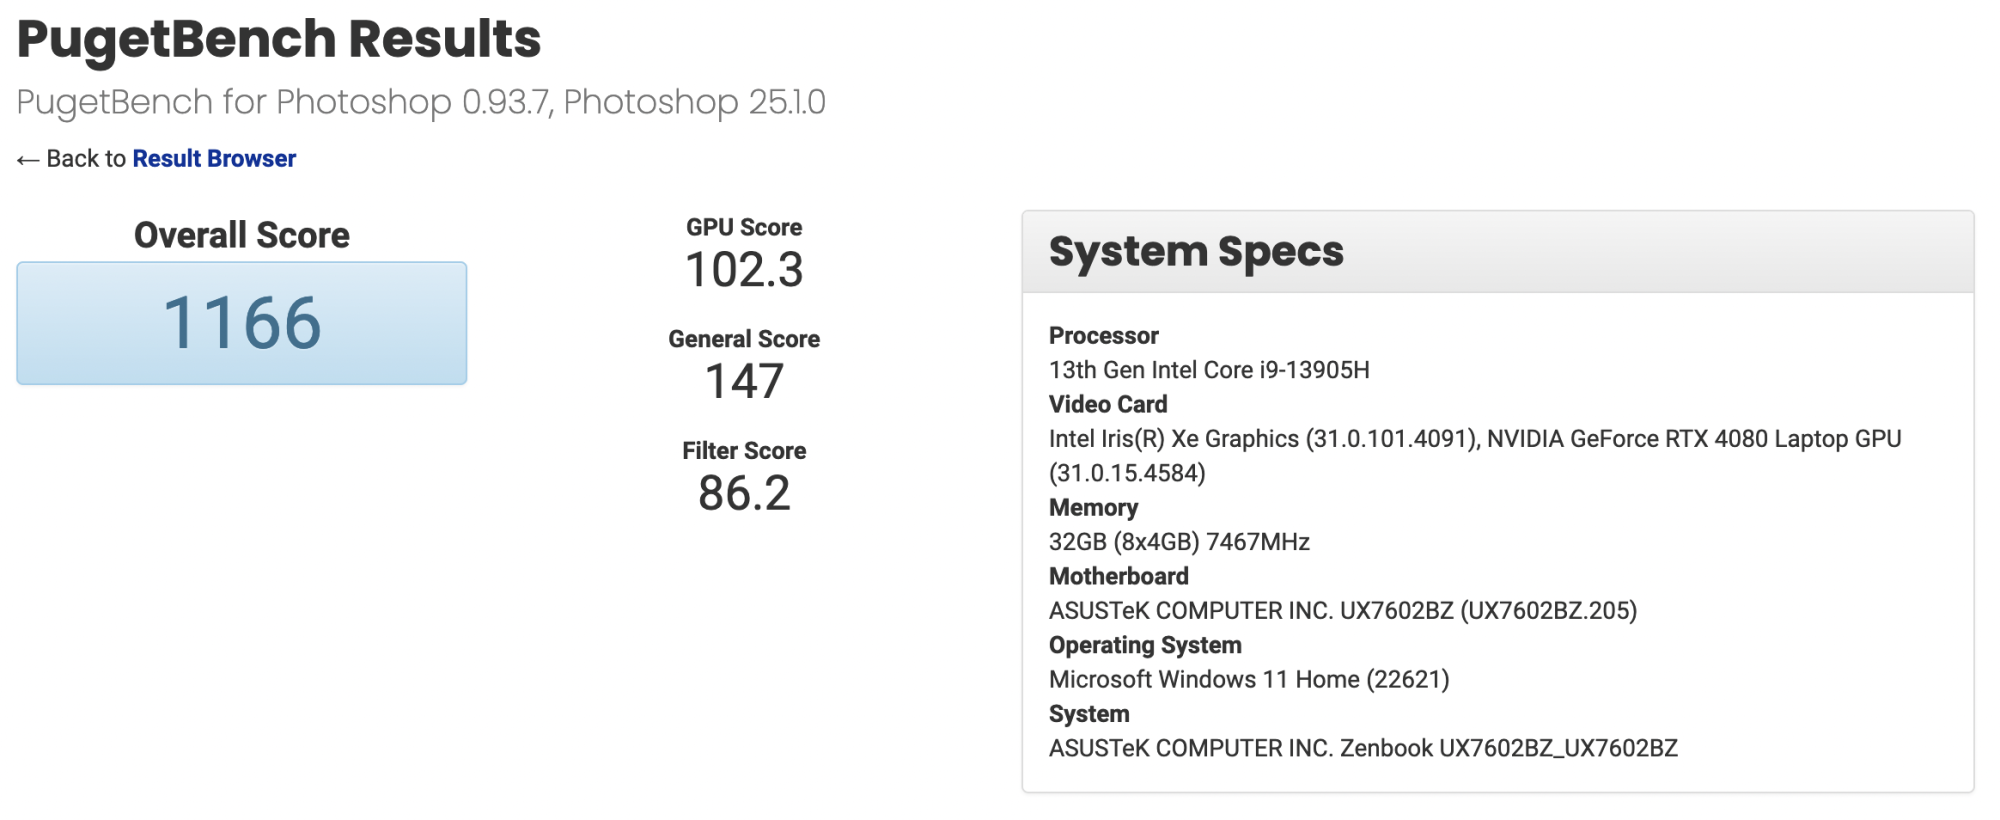Click the Video Card label

coord(1108,404)
